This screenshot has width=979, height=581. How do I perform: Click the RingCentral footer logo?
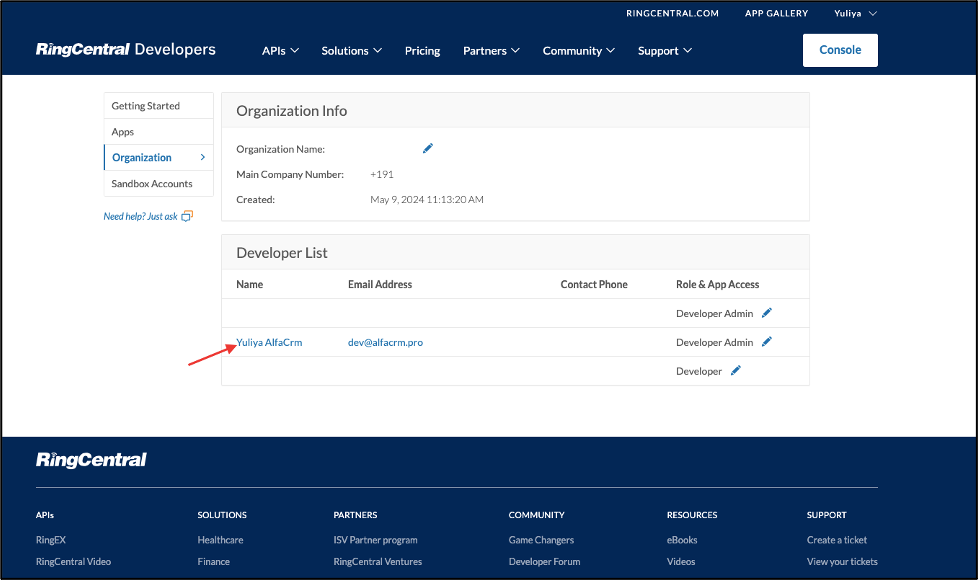tap(91, 460)
